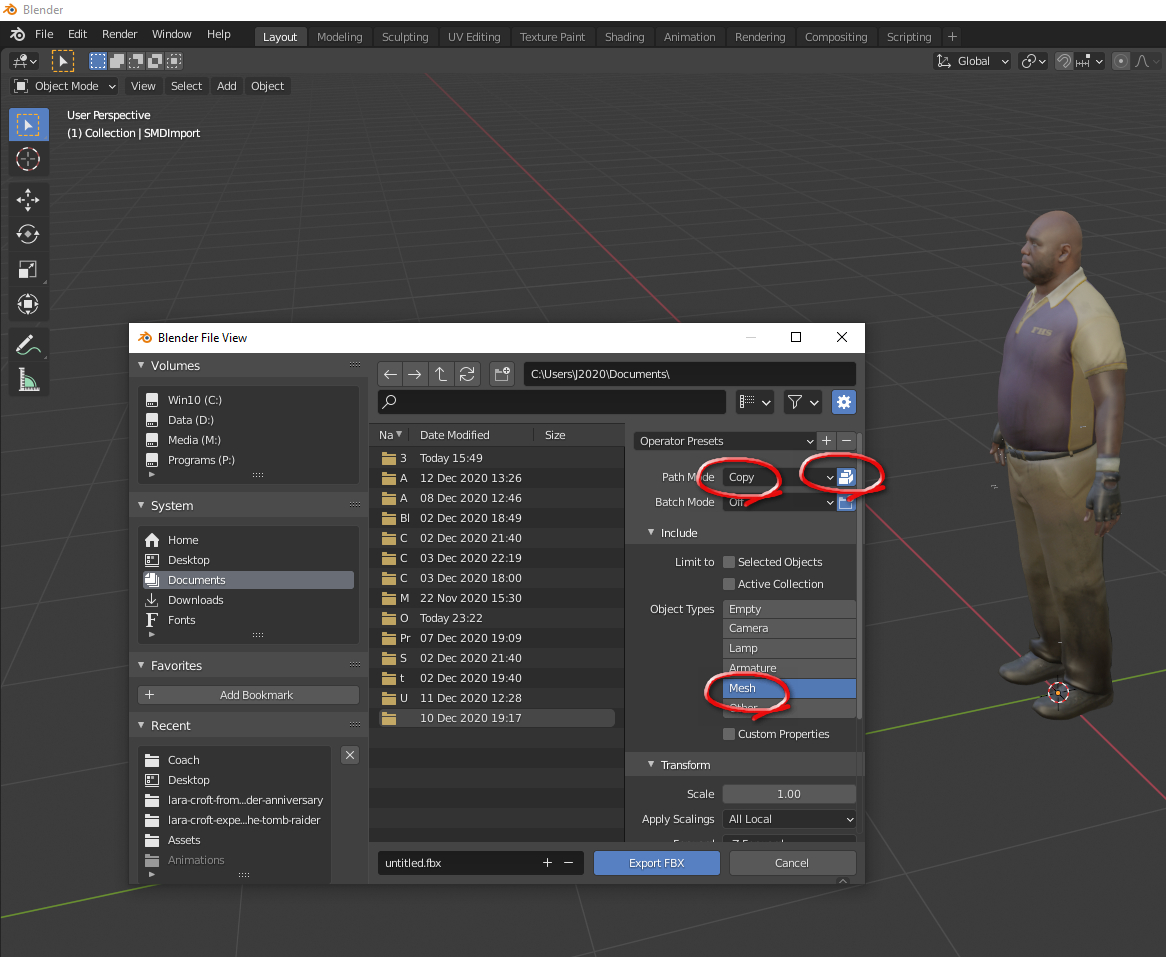Image resolution: width=1166 pixels, height=957 pixels.
Task: Select the Transform tool
Action: [28, 304]
